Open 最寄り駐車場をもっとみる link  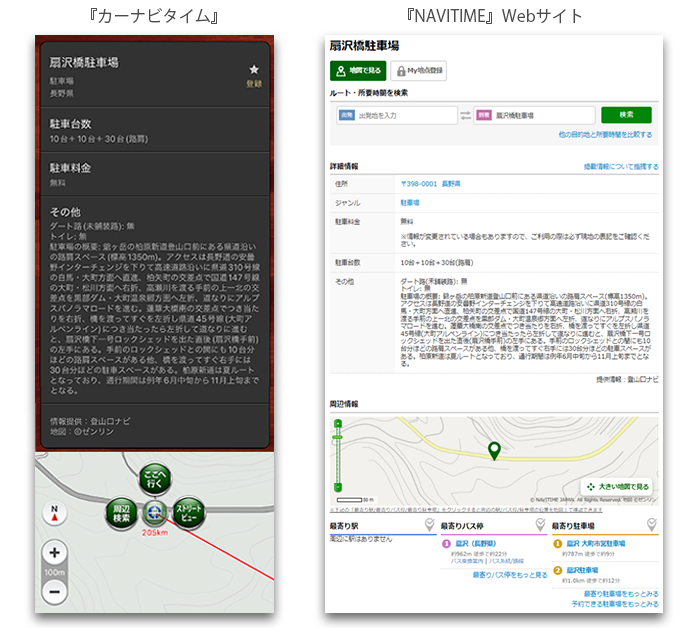tap(621, 594)
